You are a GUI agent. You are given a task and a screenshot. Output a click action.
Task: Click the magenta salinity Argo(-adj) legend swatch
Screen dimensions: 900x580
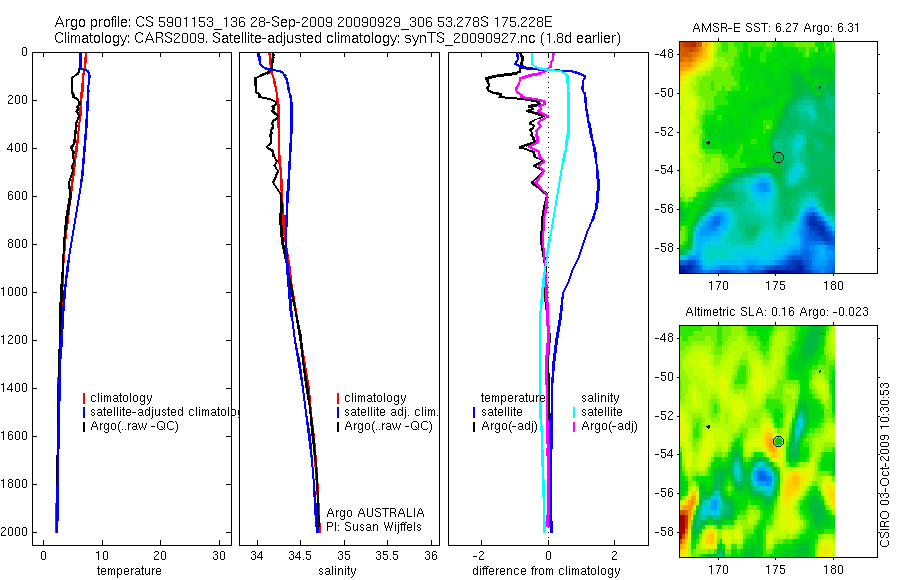click(574, 427)
